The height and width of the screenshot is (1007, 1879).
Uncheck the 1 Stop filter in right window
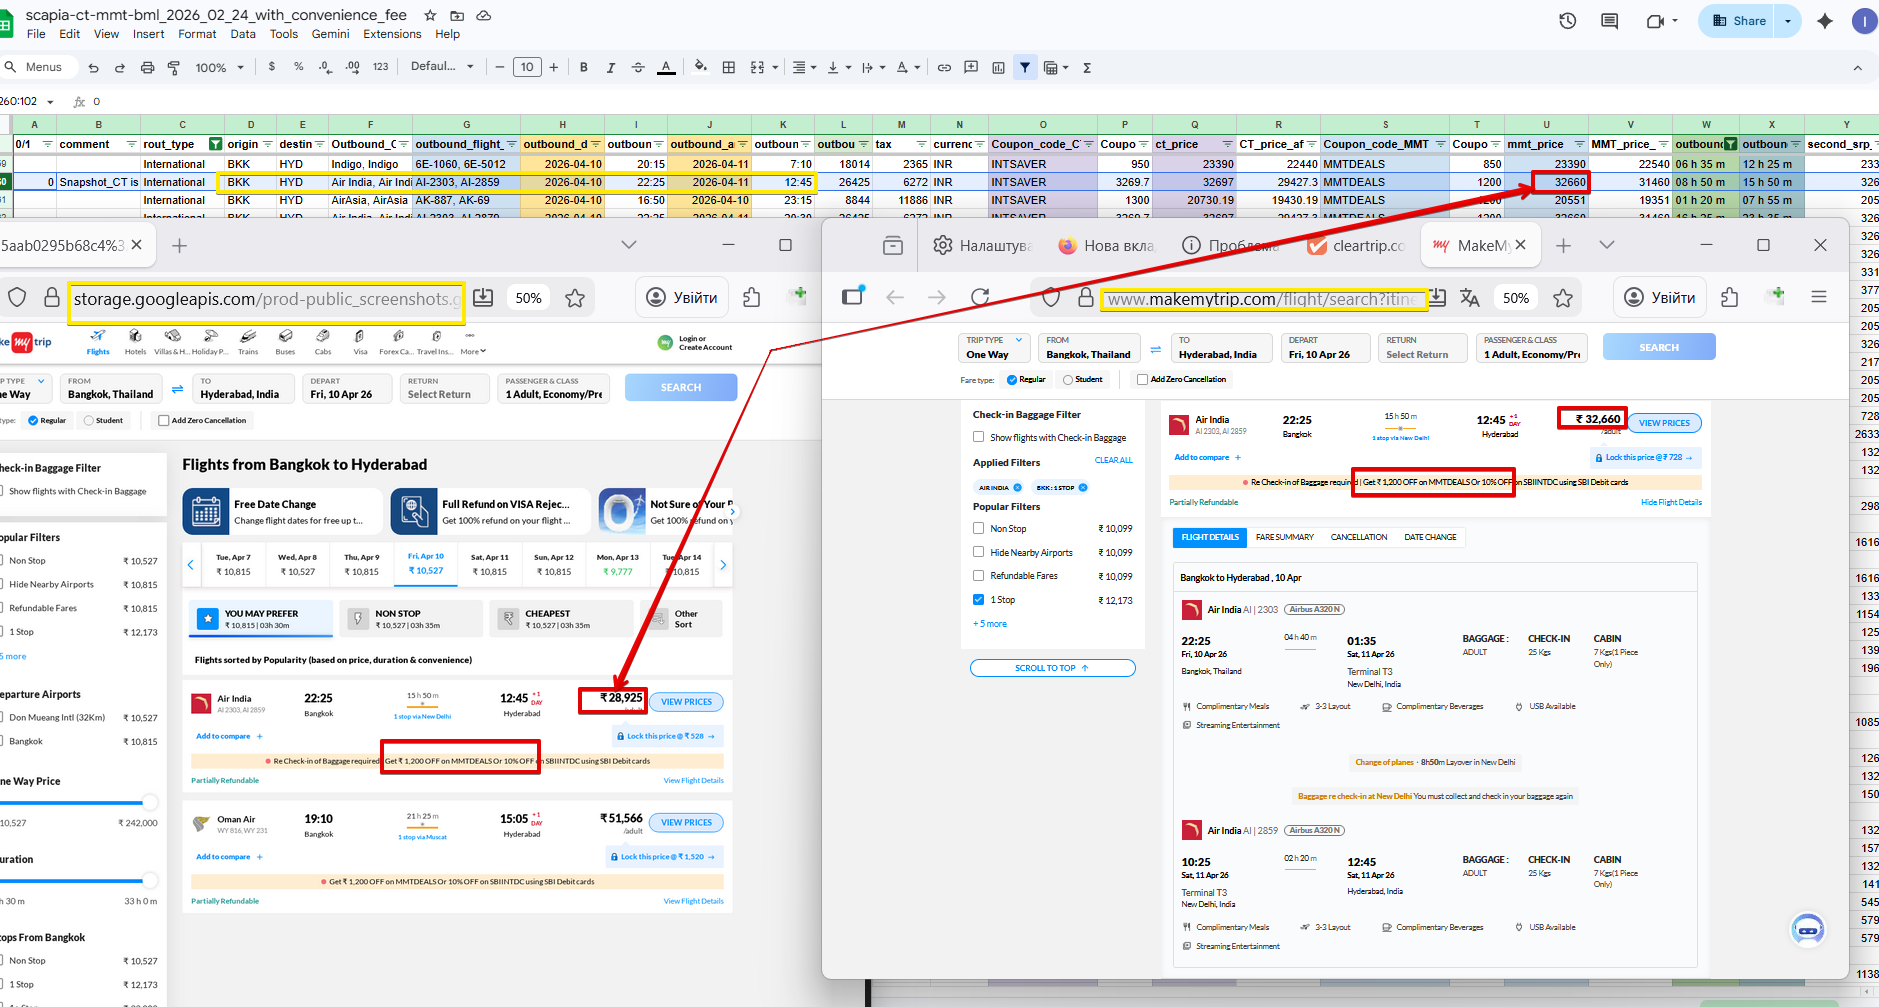click(x=979, y=600)
